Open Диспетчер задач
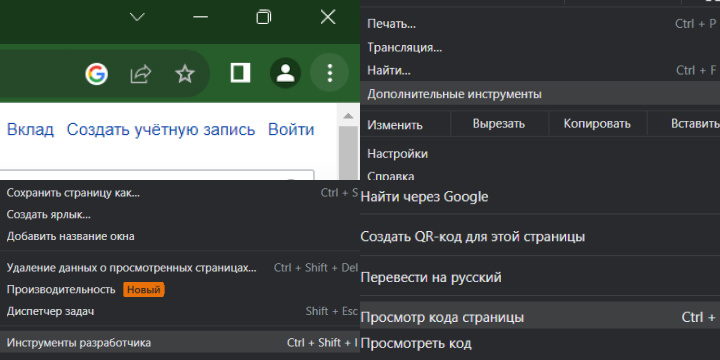The image size is (720, 360). click(180, 311)
